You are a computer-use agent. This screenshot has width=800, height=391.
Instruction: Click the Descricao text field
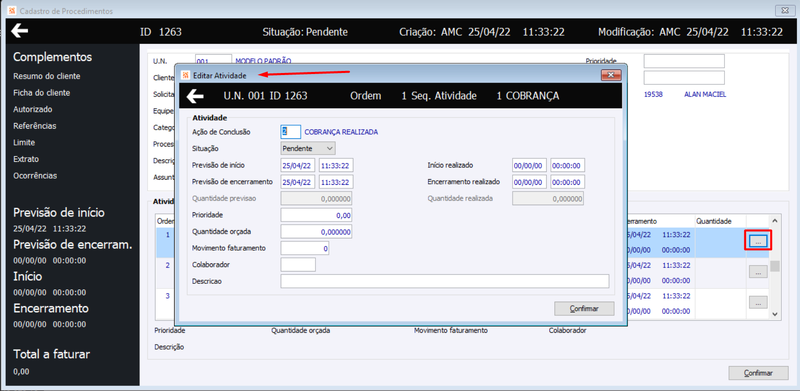point(445,281)
